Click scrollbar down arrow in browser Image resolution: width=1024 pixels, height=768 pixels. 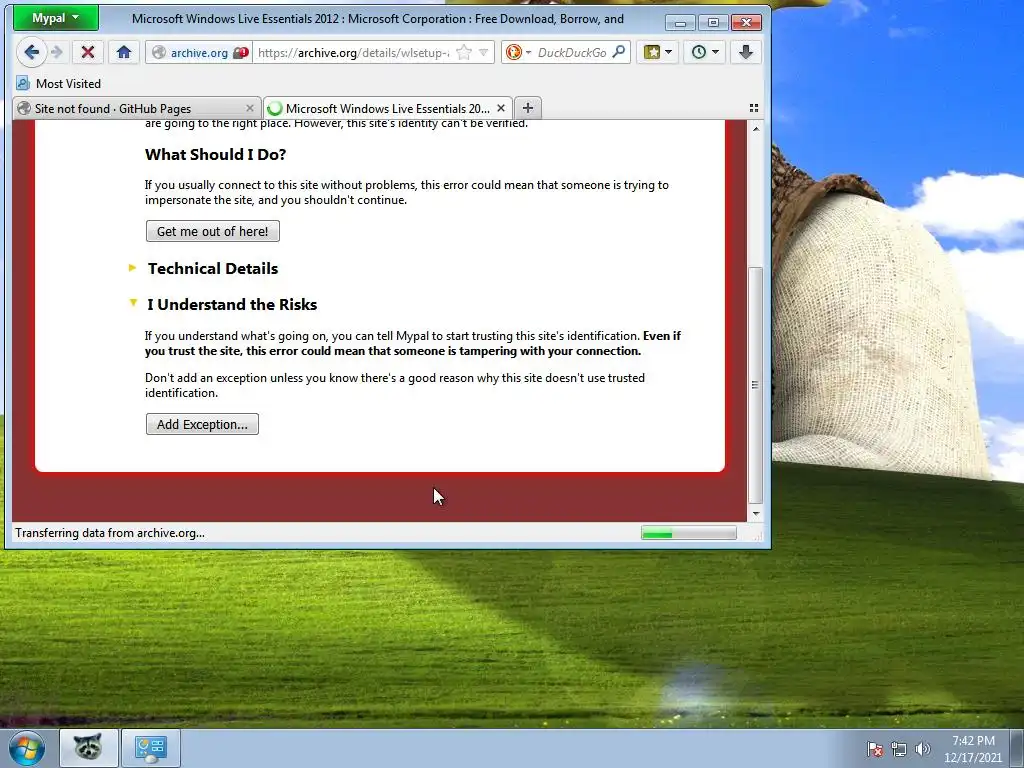756,514
